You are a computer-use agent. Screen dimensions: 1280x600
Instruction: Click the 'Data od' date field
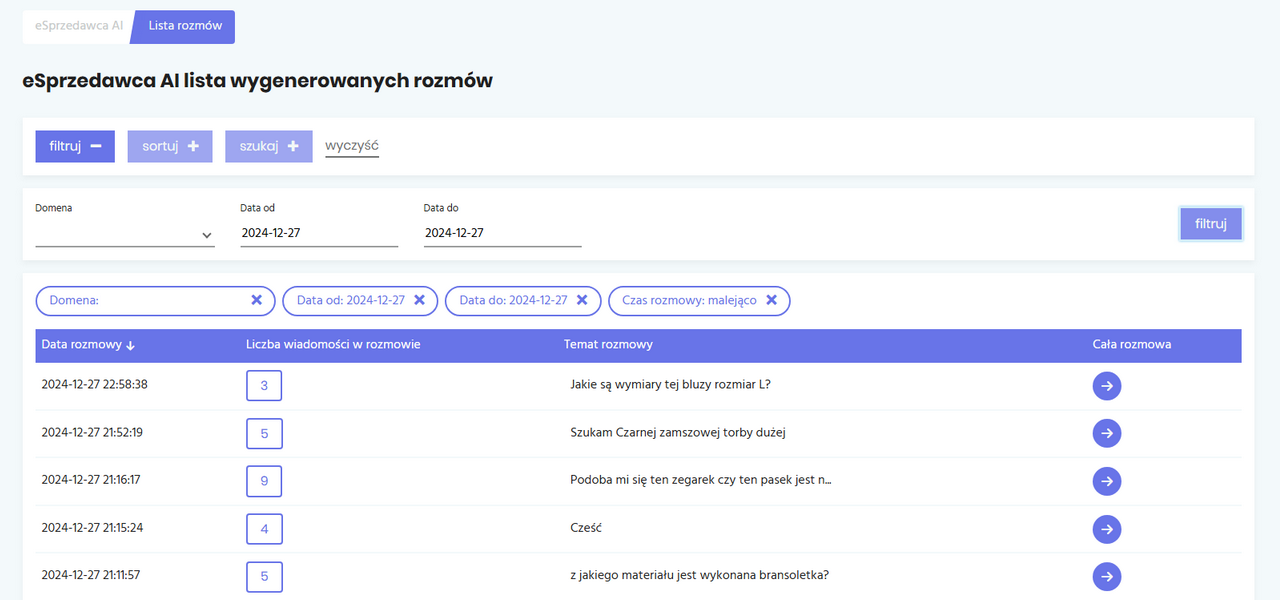pyautogui.click(x=319, y=233)
